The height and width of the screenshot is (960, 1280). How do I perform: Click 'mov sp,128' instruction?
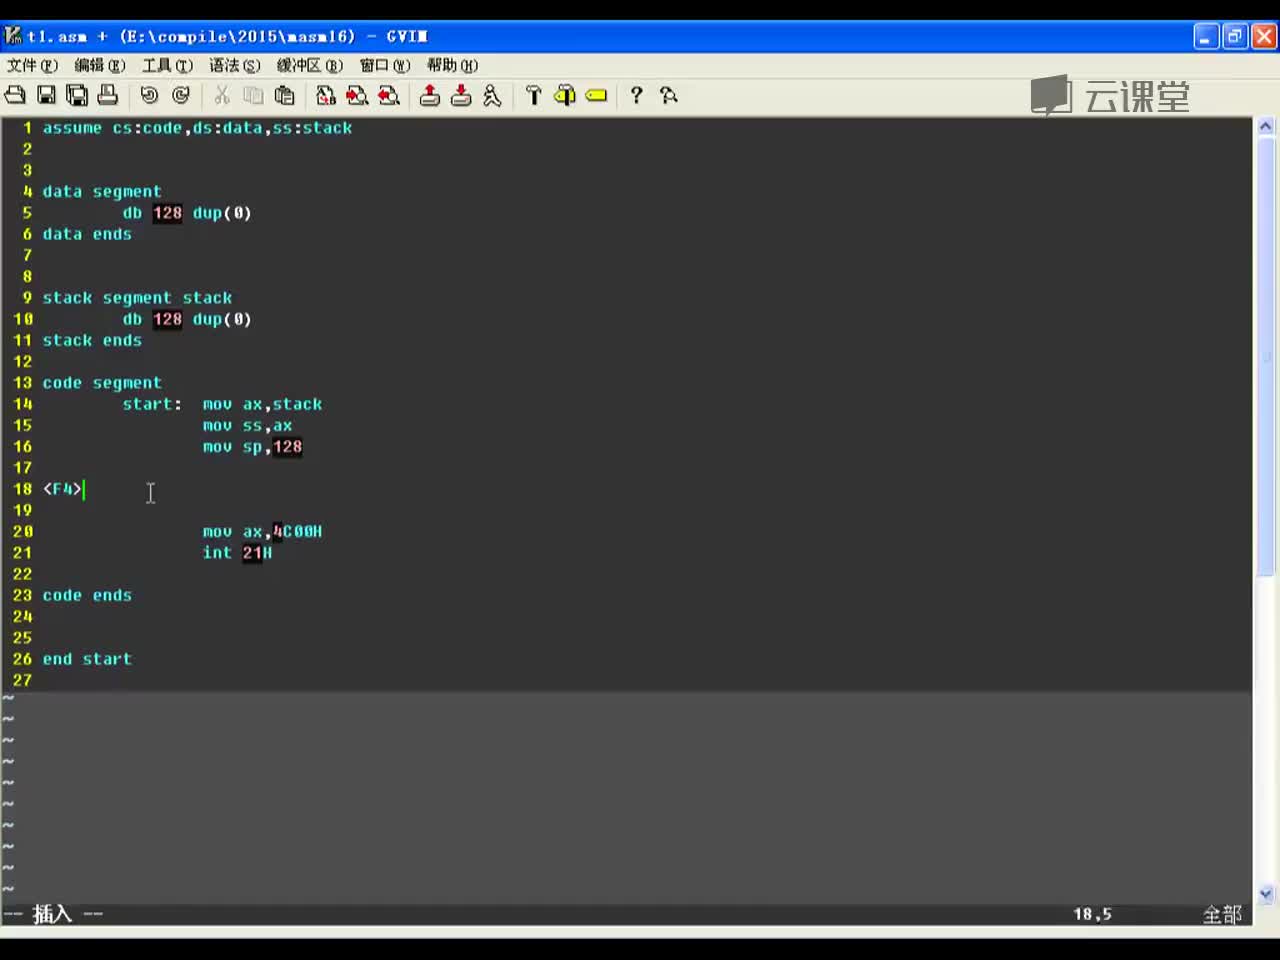tap(252, 447)
